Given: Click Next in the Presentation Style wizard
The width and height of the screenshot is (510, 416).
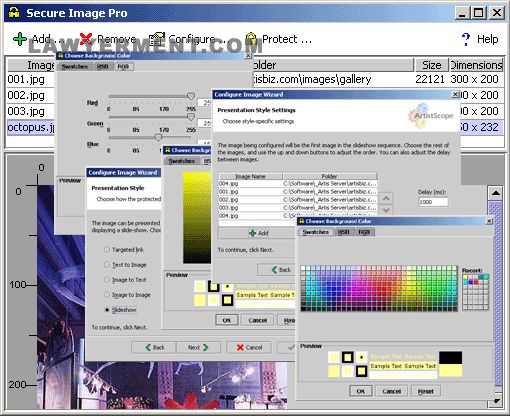Looking at the screenshot, I should tap(198, 347).
